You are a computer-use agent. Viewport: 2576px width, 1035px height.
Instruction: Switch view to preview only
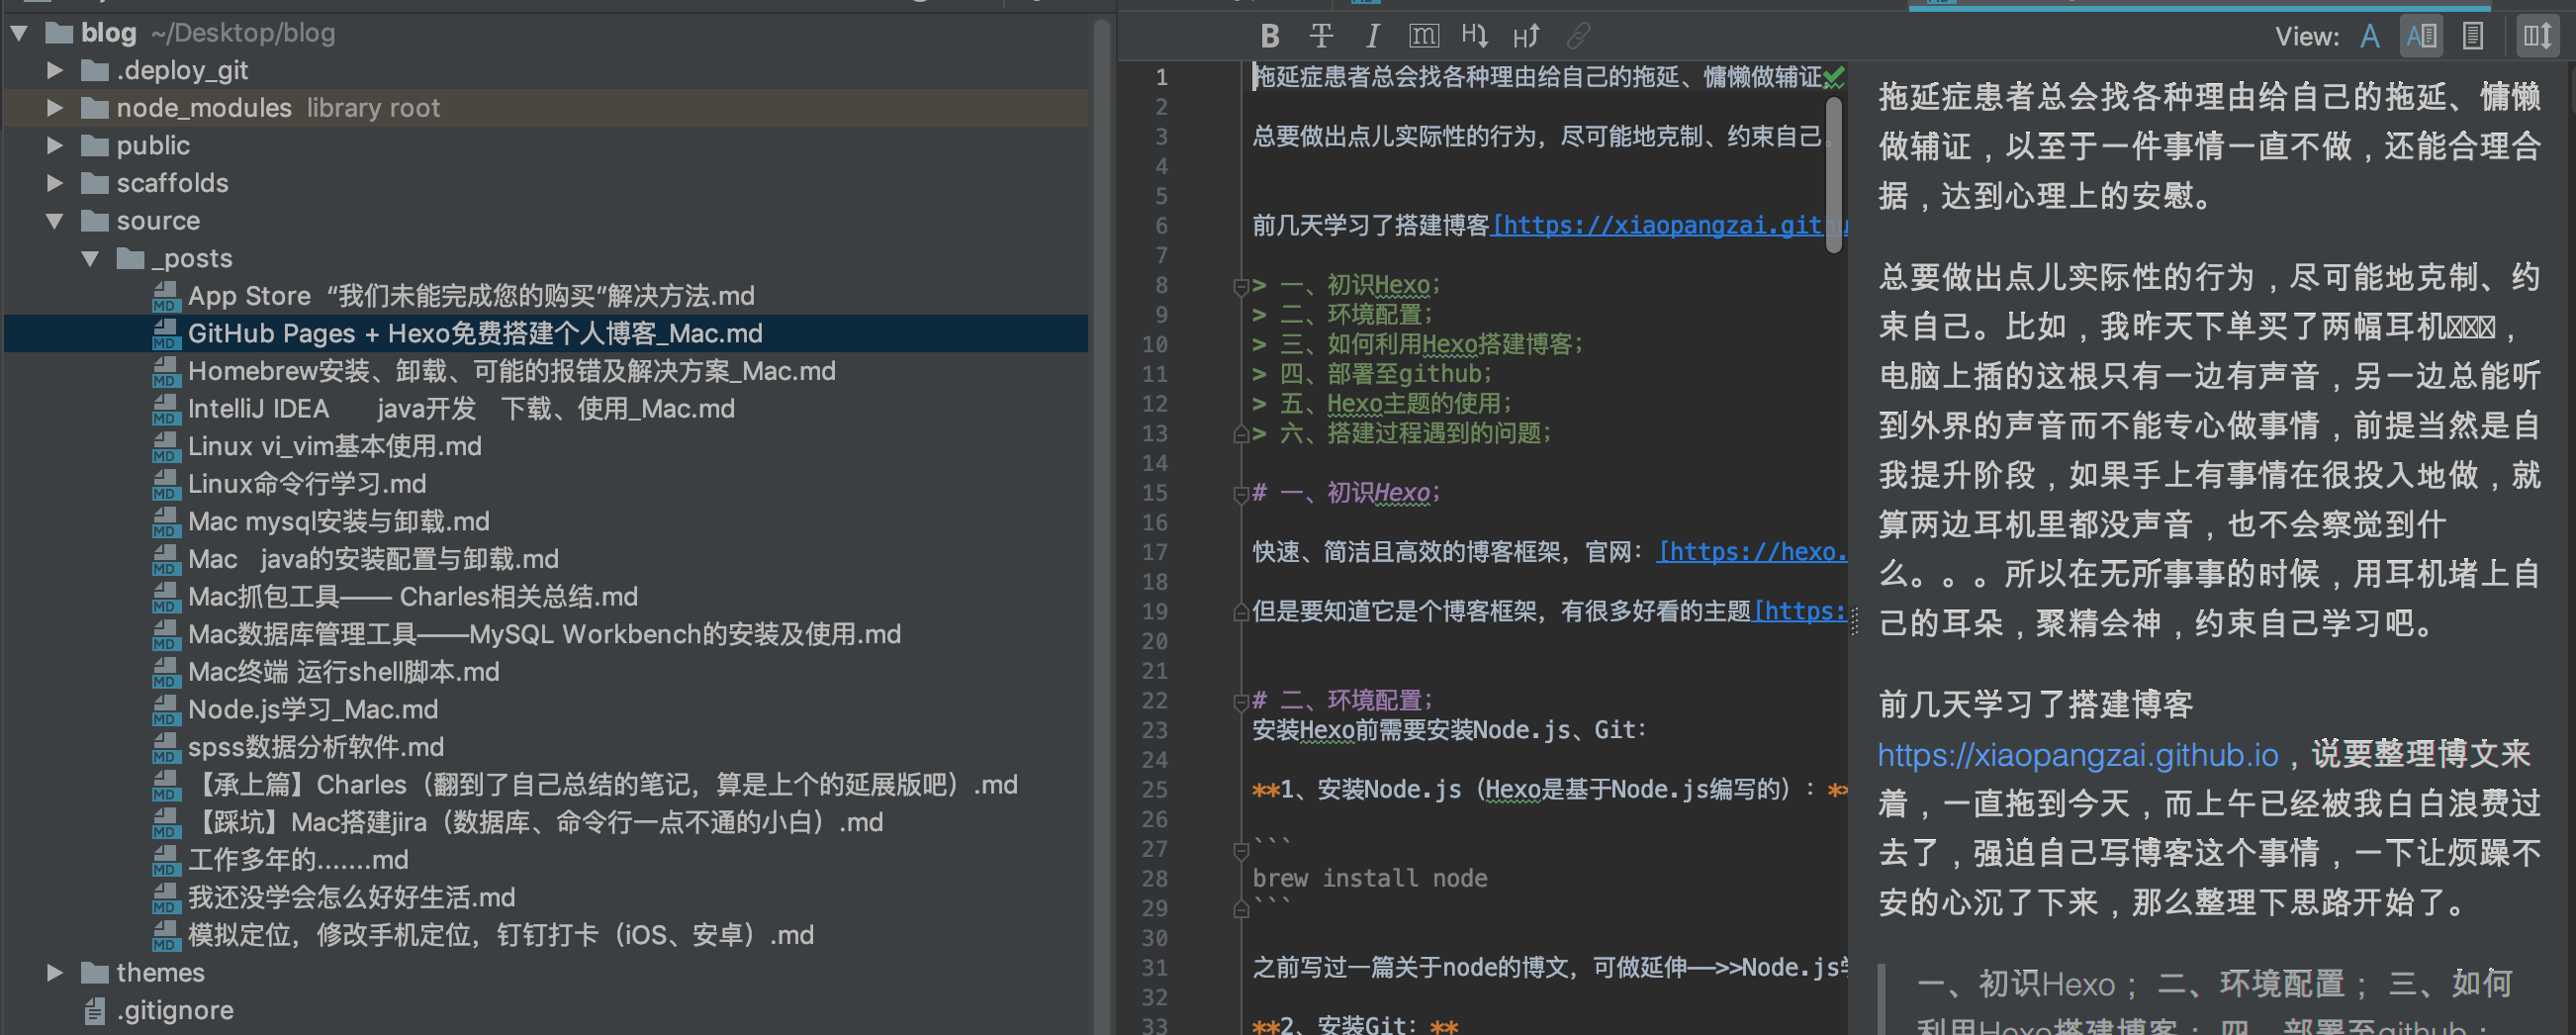[x=2472, y=37]
